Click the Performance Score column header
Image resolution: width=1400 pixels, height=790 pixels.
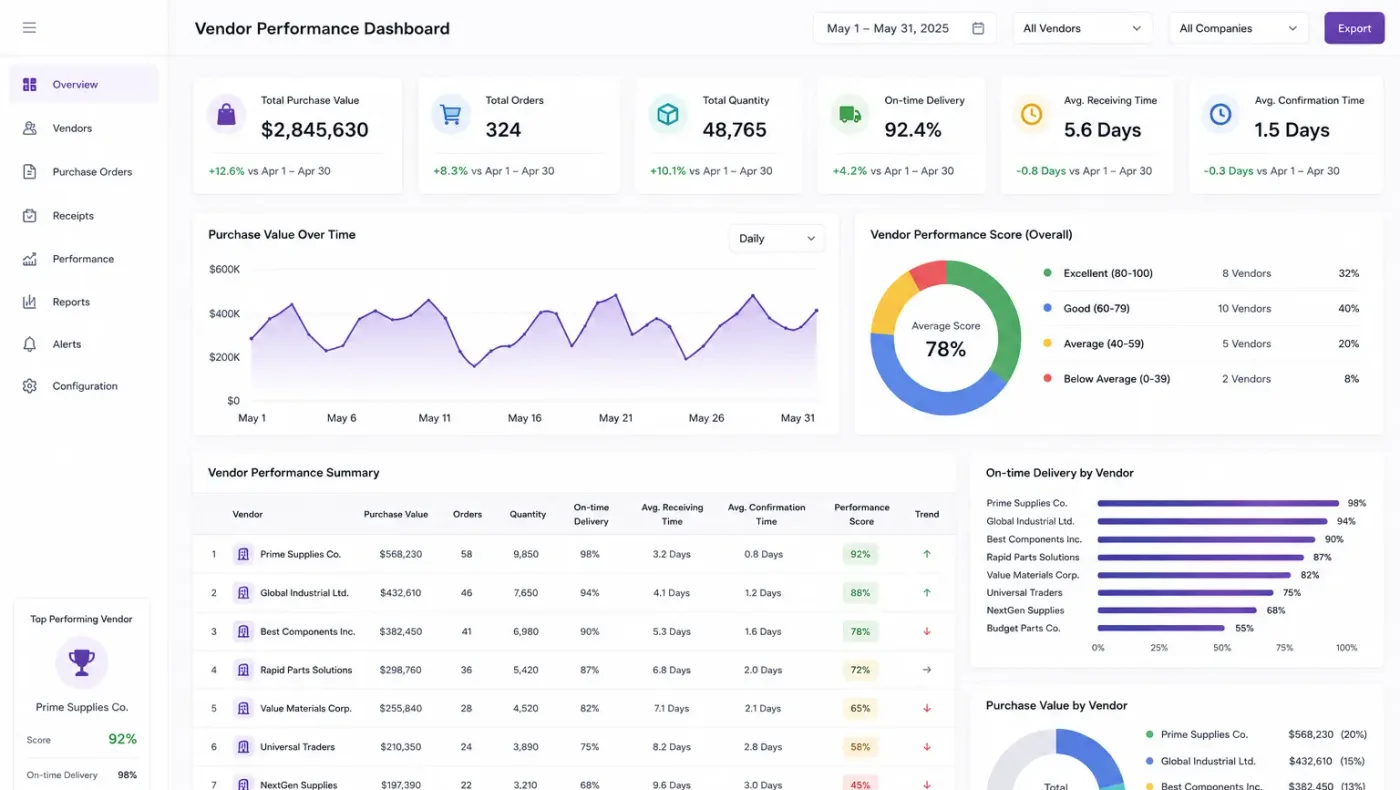click(861, 514)
